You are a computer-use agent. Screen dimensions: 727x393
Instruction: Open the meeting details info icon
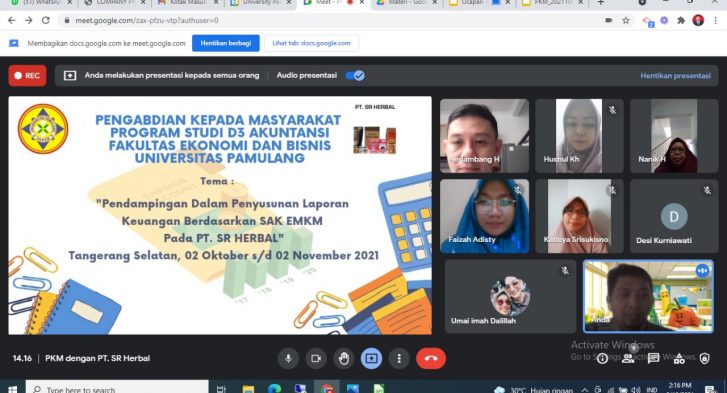point(602,358)
